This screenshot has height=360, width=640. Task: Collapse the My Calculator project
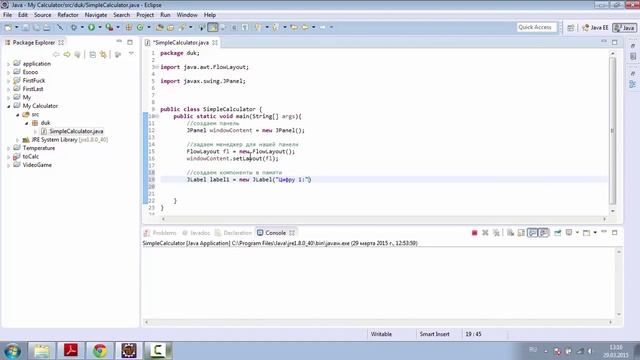(9, 106)
